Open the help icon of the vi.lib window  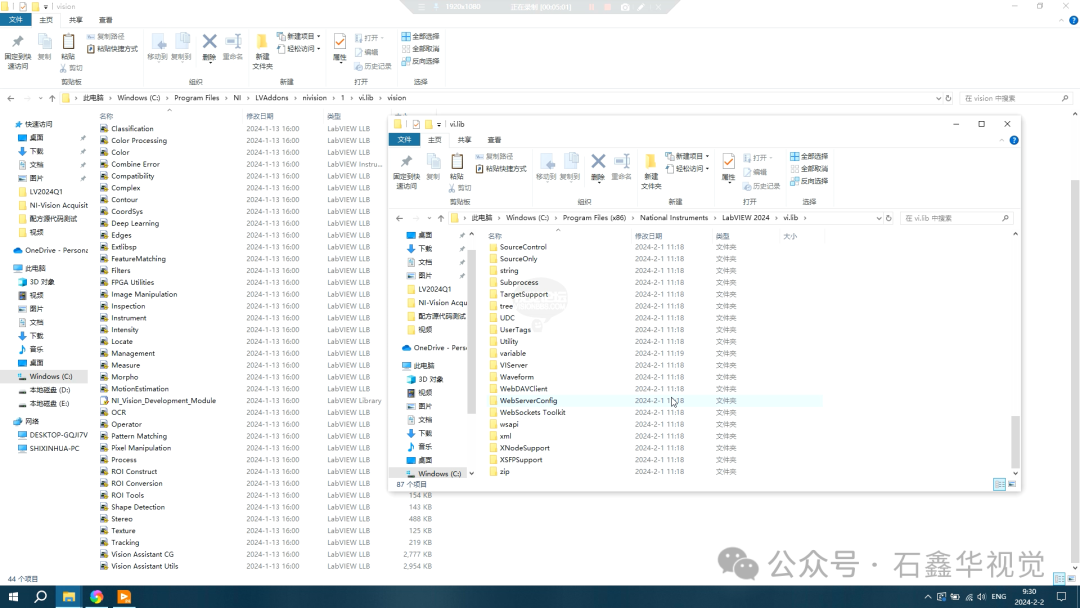tap(1014, 140)
